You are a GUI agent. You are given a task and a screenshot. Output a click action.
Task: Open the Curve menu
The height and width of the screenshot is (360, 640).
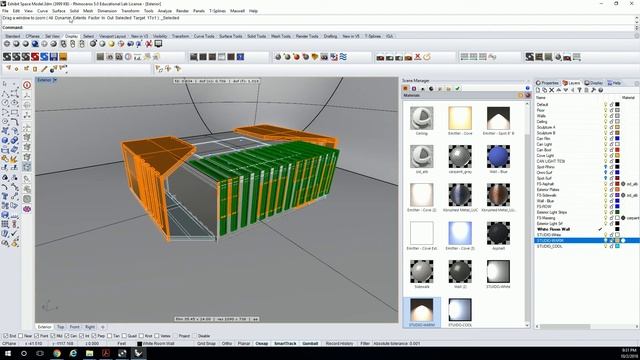[42, 11]
